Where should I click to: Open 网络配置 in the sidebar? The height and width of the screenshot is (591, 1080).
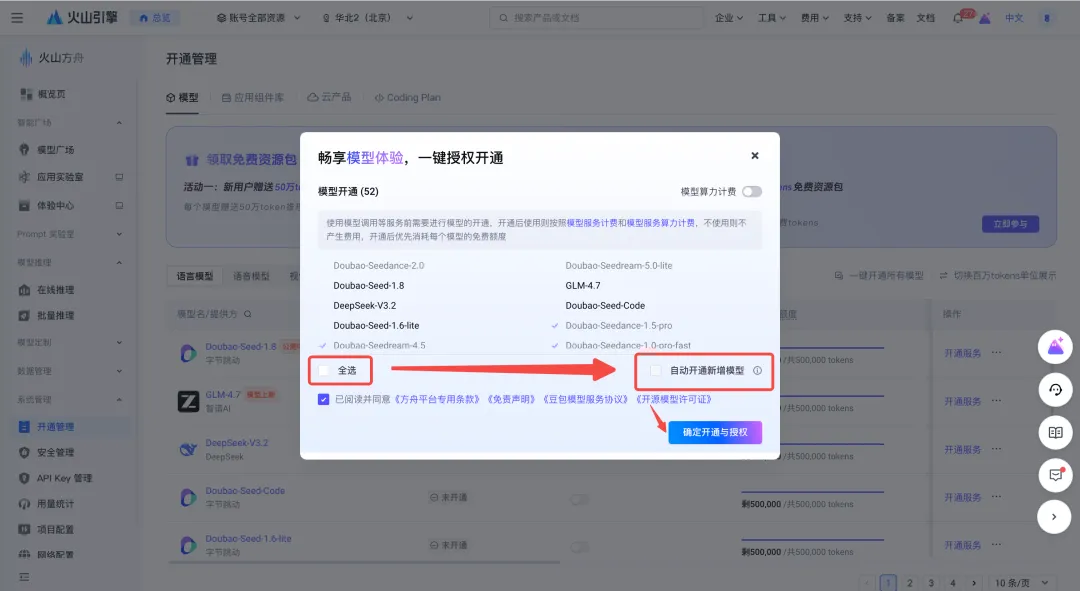point(56,554)
